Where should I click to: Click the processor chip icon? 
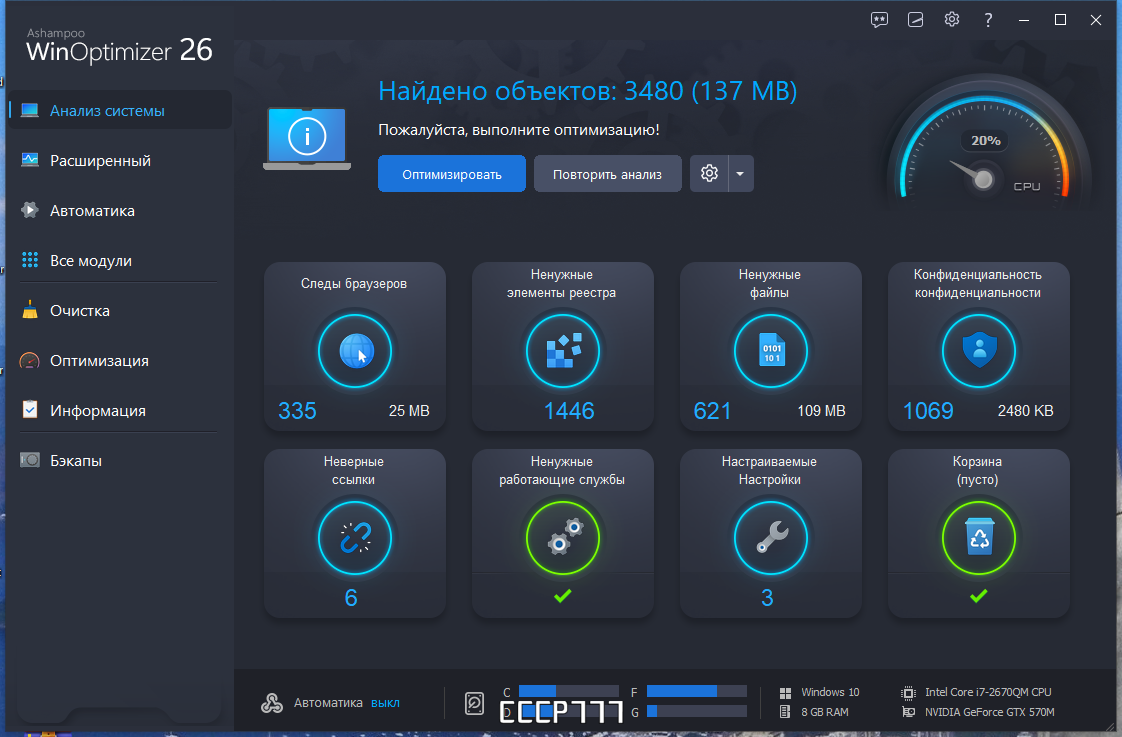coord(908,693)
